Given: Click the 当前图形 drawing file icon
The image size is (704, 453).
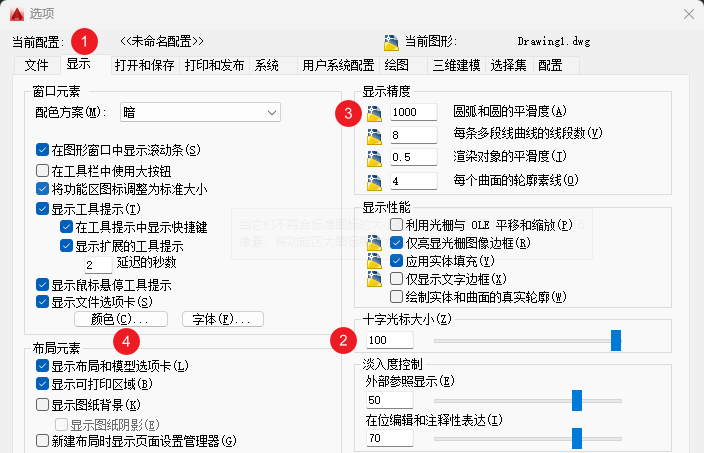Looking at the screenshot, I should pyautogui.click(x=391, y=42).
